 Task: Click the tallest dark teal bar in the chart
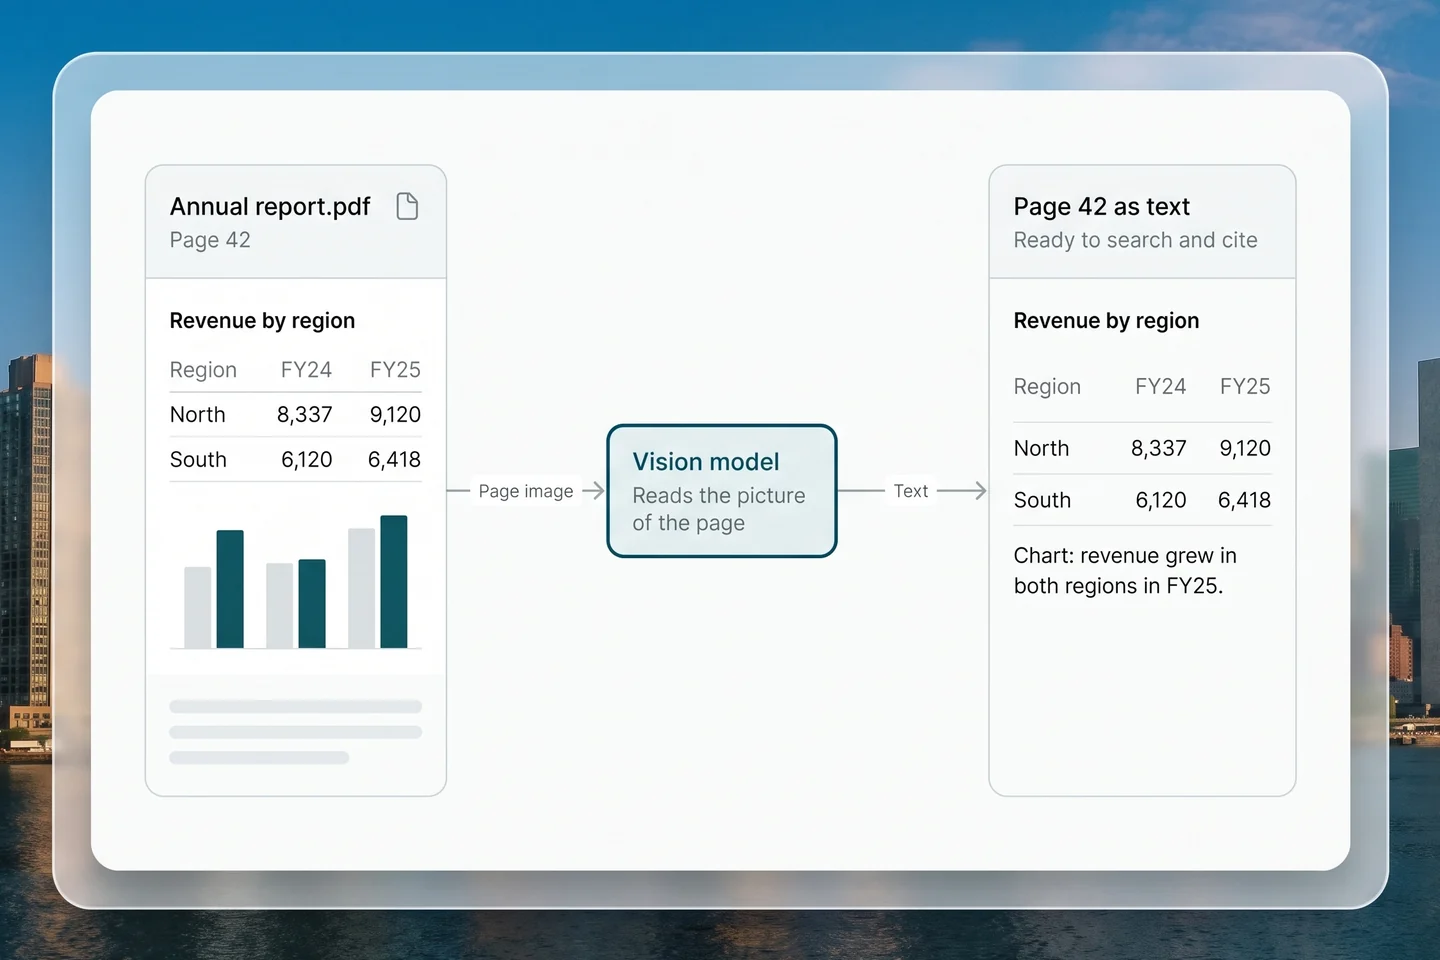[394, 582]
